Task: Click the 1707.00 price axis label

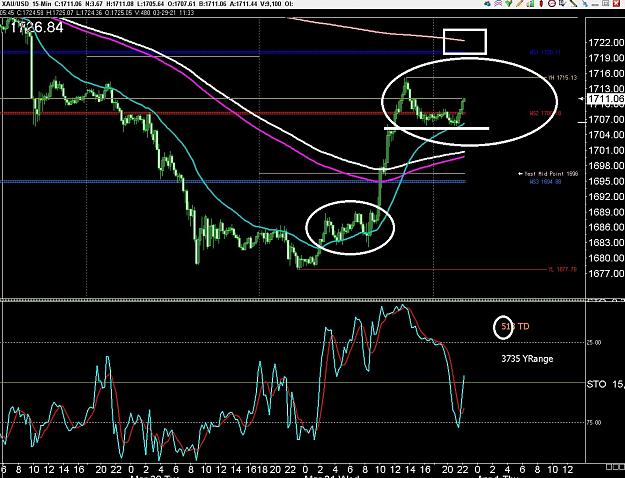Action: [606, 119]
